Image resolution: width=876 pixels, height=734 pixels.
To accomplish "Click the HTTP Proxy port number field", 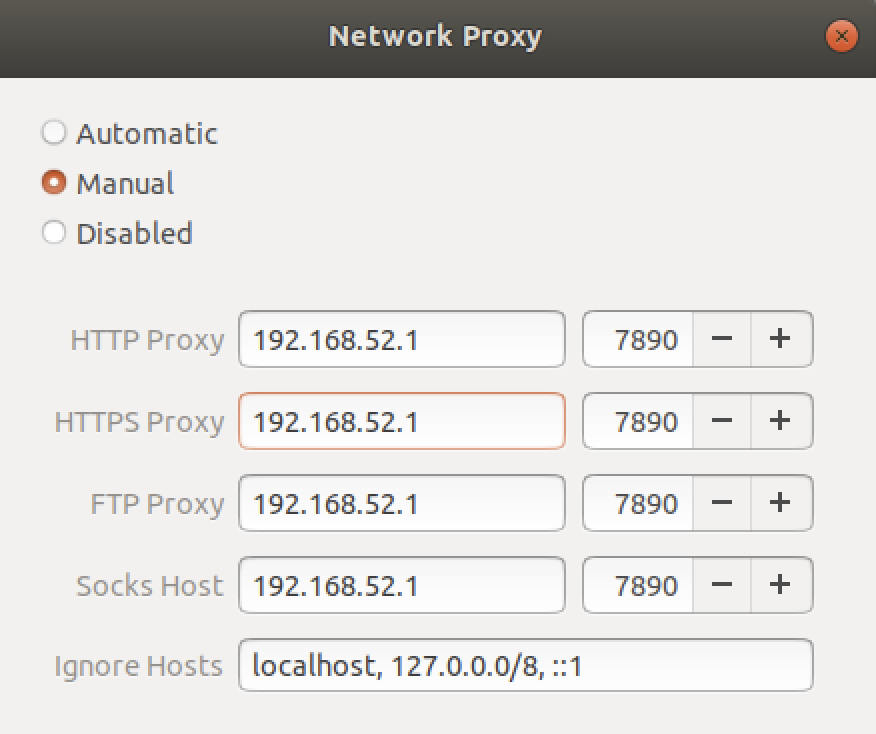I will pos(637,339).
